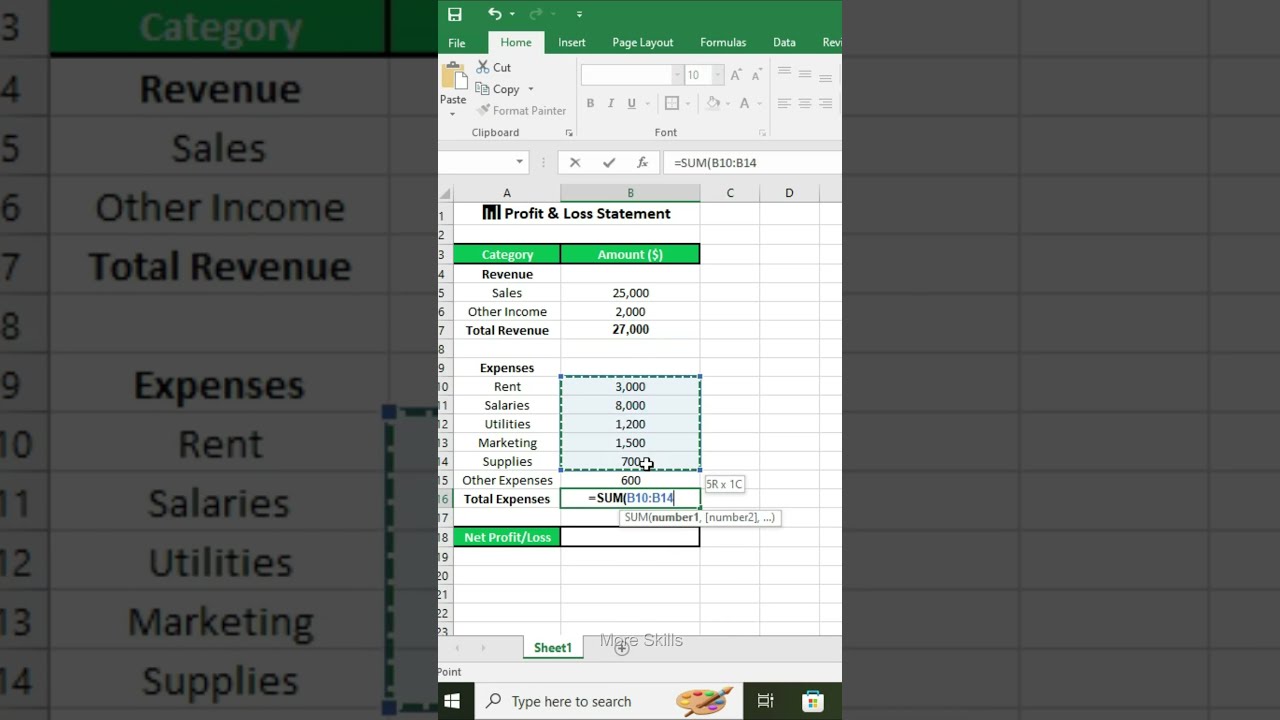The height and width of the screenshot is (720, 1280).
Task: Apply Middle Align to cell
Action: pyautogui.click(x=805, y=75)
